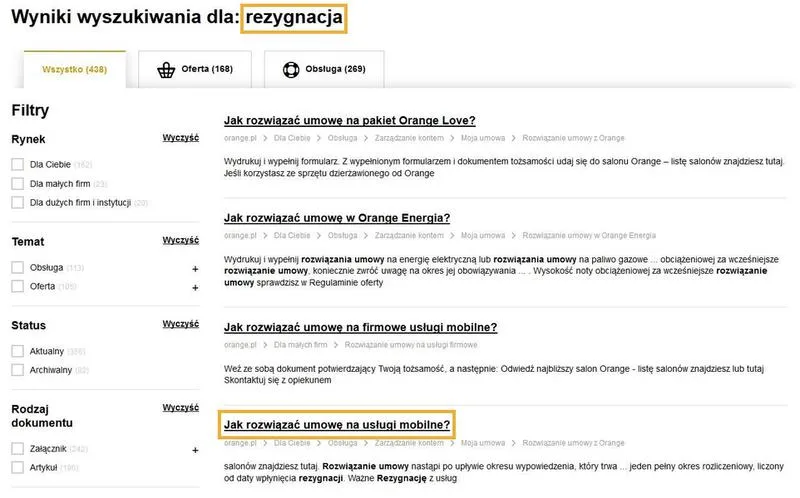This screenshot has width=800, height=498.
Task: Open the Obsługa (269) tab
Action: click(x=324, y=69)
